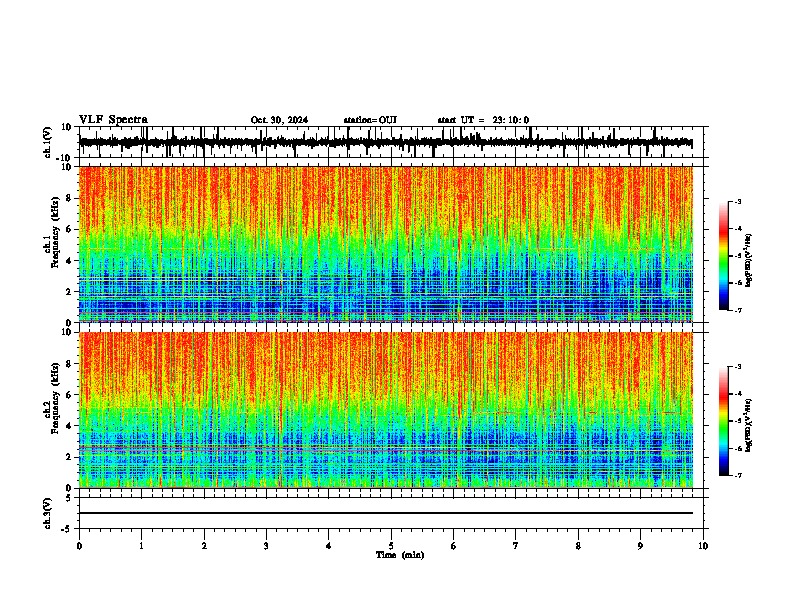Click the ch.2 spectrogram color scale bar
The width and height of the screenshot is (792, 612).
coord(724,421)
